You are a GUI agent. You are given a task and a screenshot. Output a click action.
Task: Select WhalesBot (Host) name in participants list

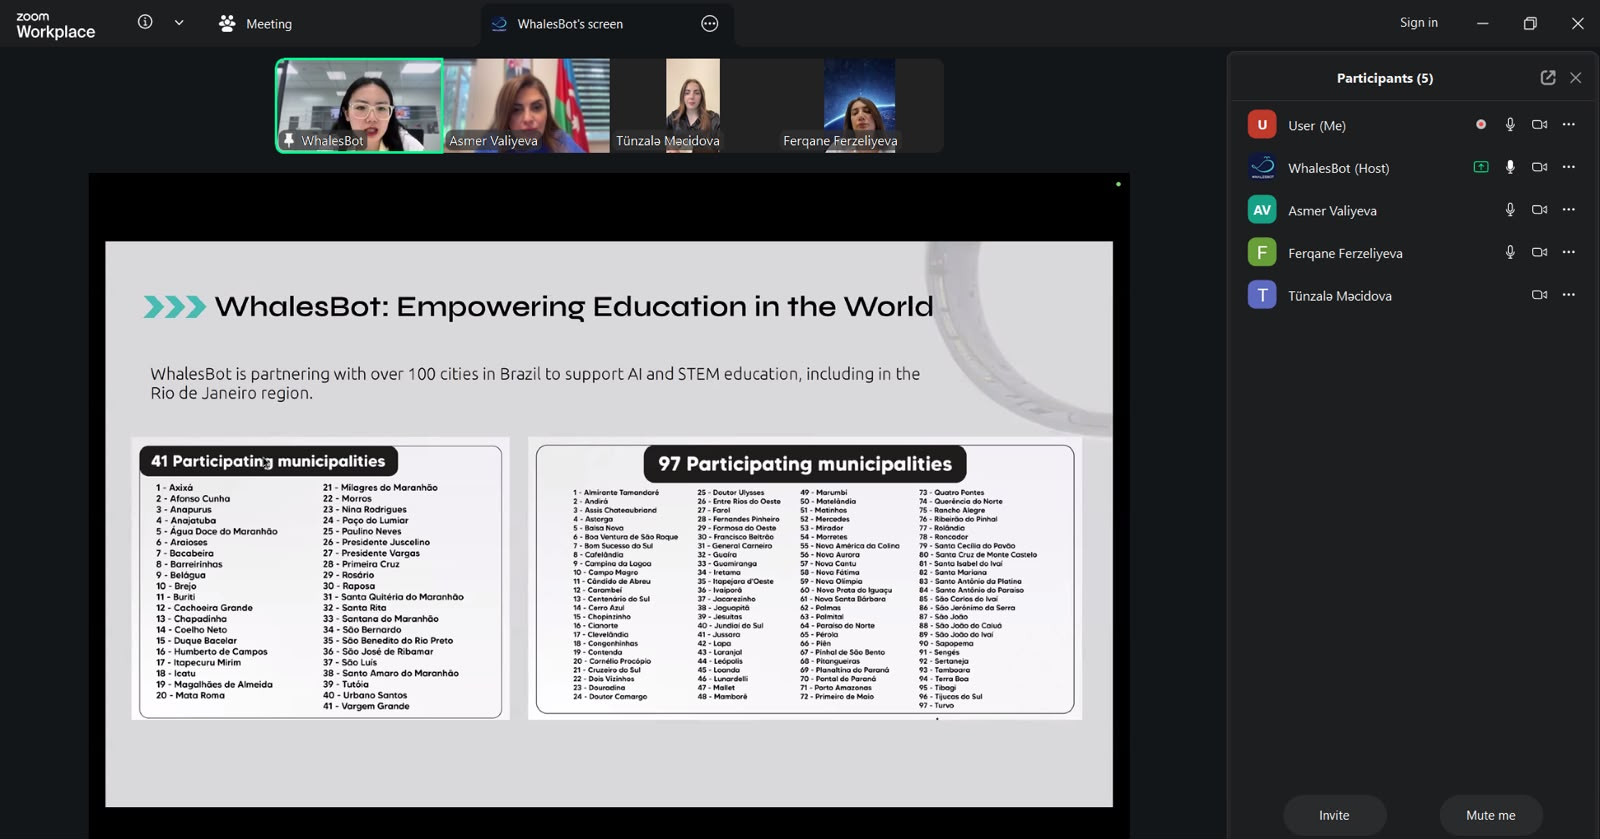[1339, 168]
